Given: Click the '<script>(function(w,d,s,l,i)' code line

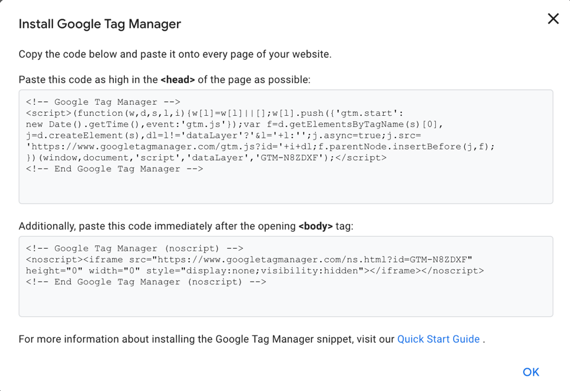Looking at the screenshot, I should [x=214, y=113].
